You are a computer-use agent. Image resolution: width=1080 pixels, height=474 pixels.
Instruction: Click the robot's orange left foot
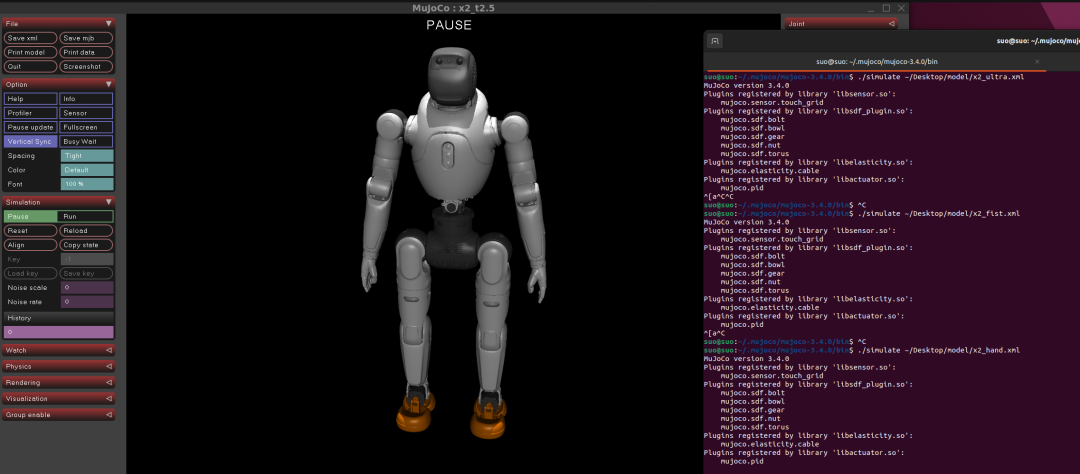point(488,418)
